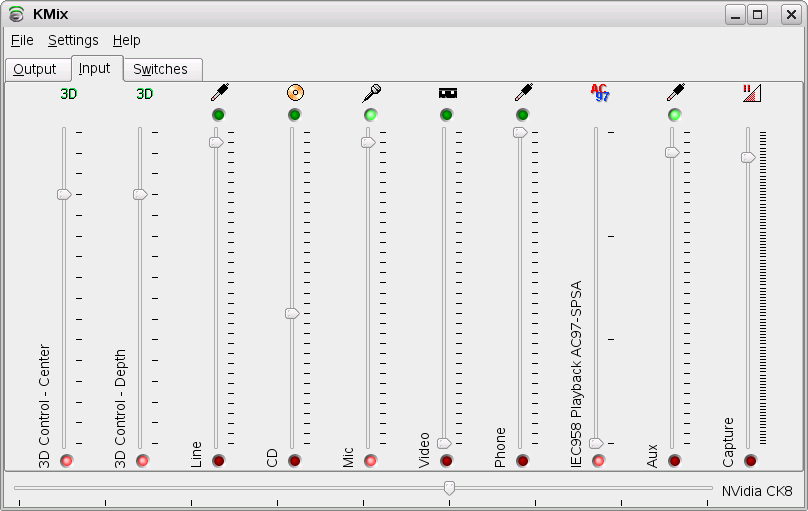The image size is (808, 511).
Task: Open the File menu
Action: click(x=22, y=40)
